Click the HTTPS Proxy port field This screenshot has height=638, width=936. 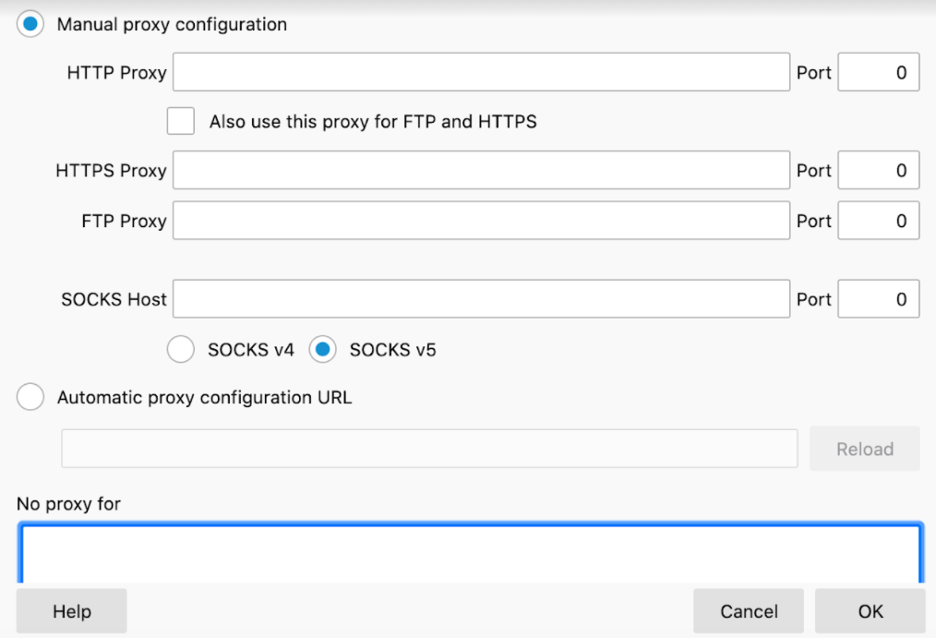tap(878, 170)
